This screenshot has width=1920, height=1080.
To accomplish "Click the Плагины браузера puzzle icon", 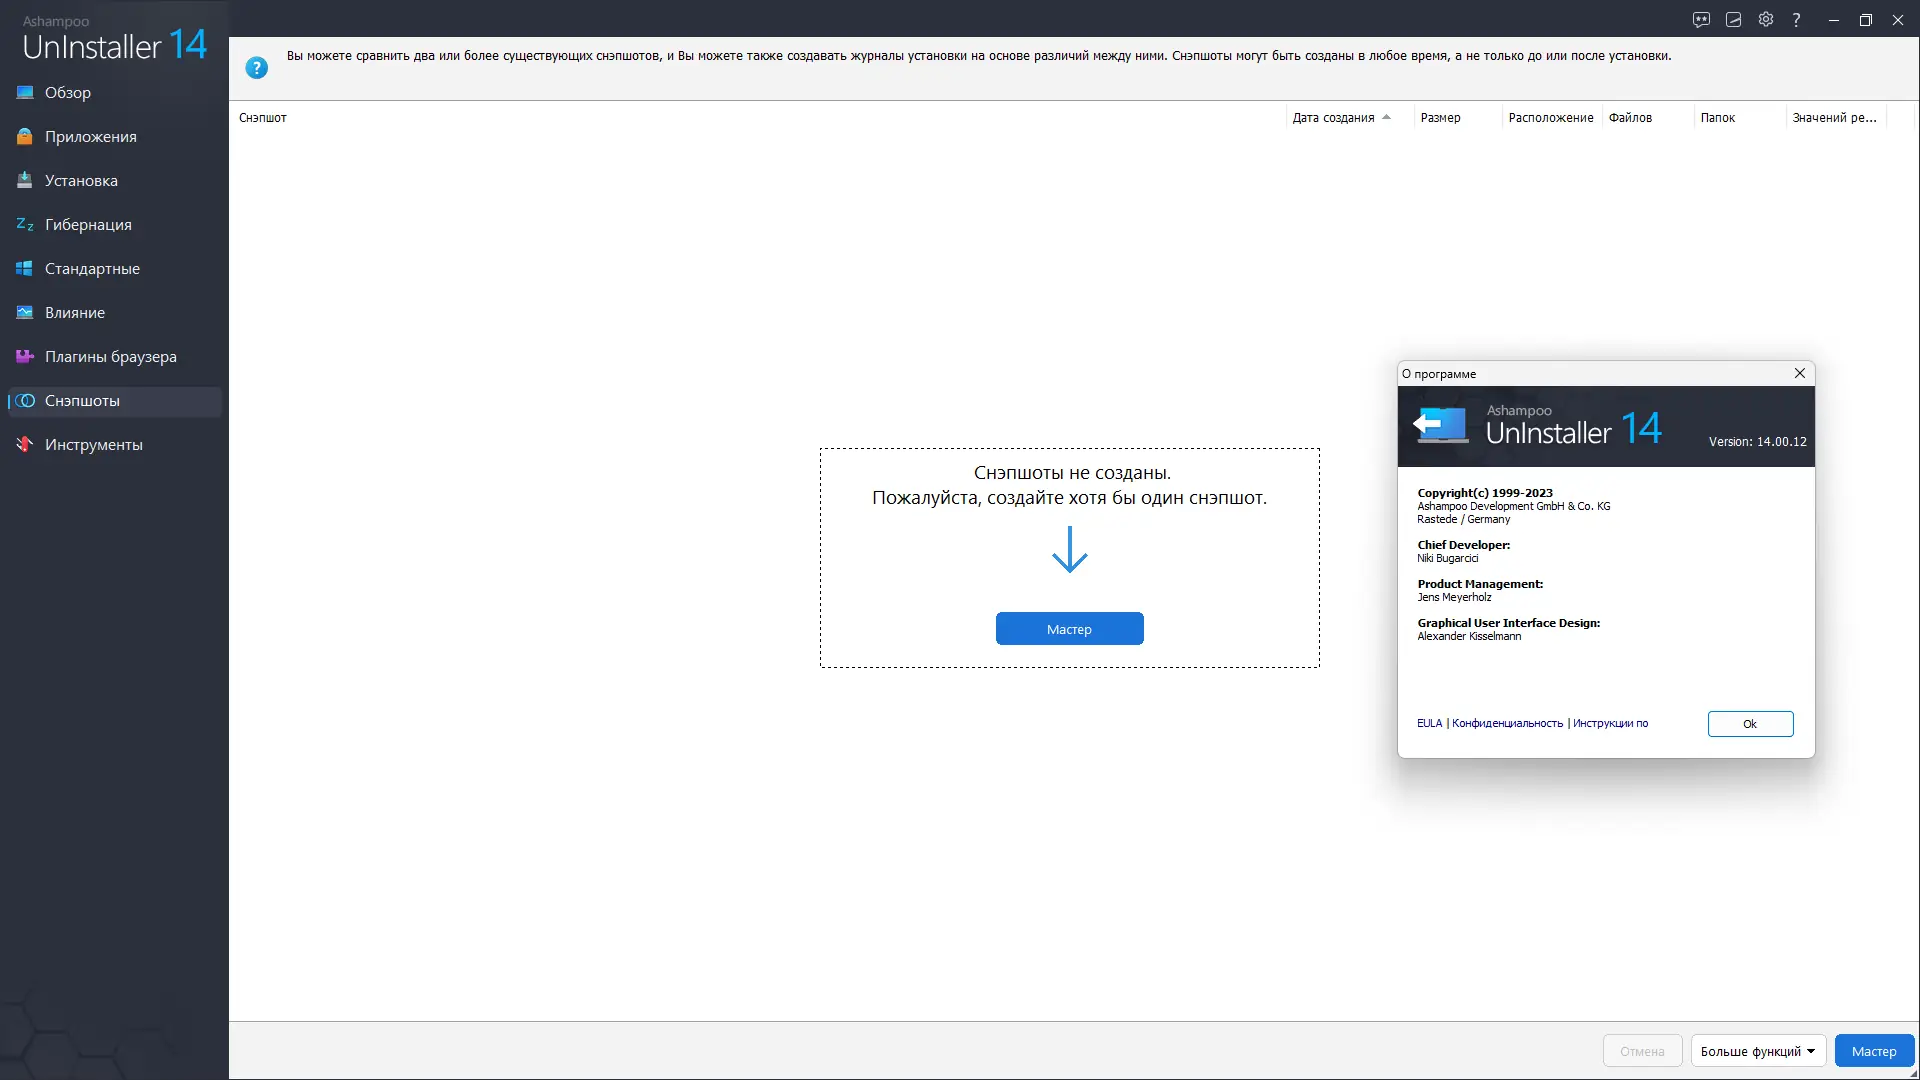I will (25, 357).
